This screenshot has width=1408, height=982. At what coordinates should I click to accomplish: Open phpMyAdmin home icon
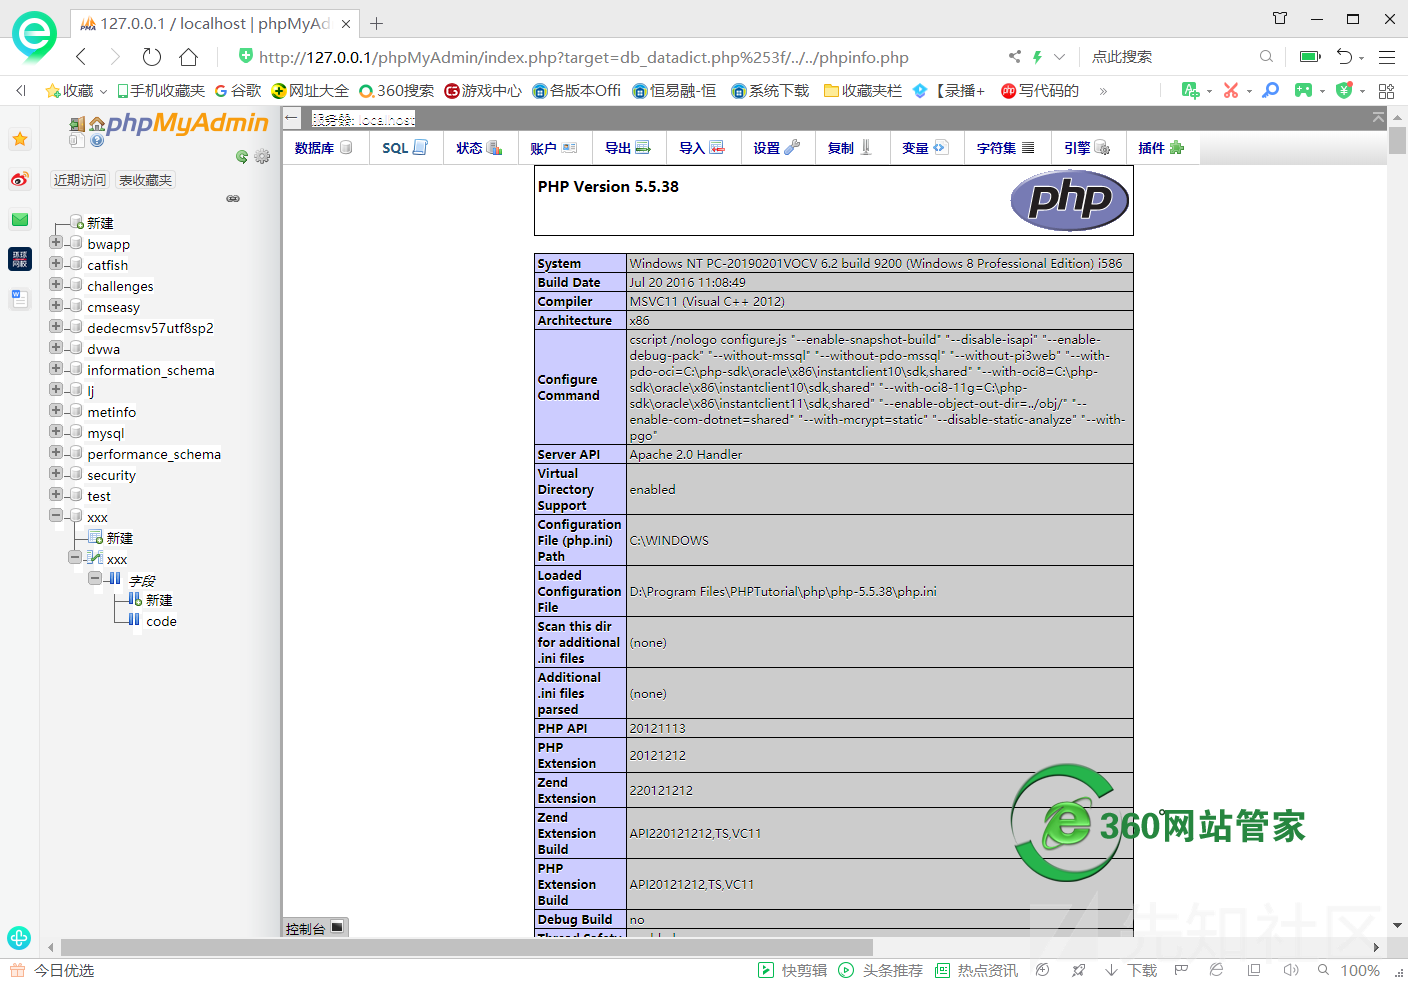97,124
